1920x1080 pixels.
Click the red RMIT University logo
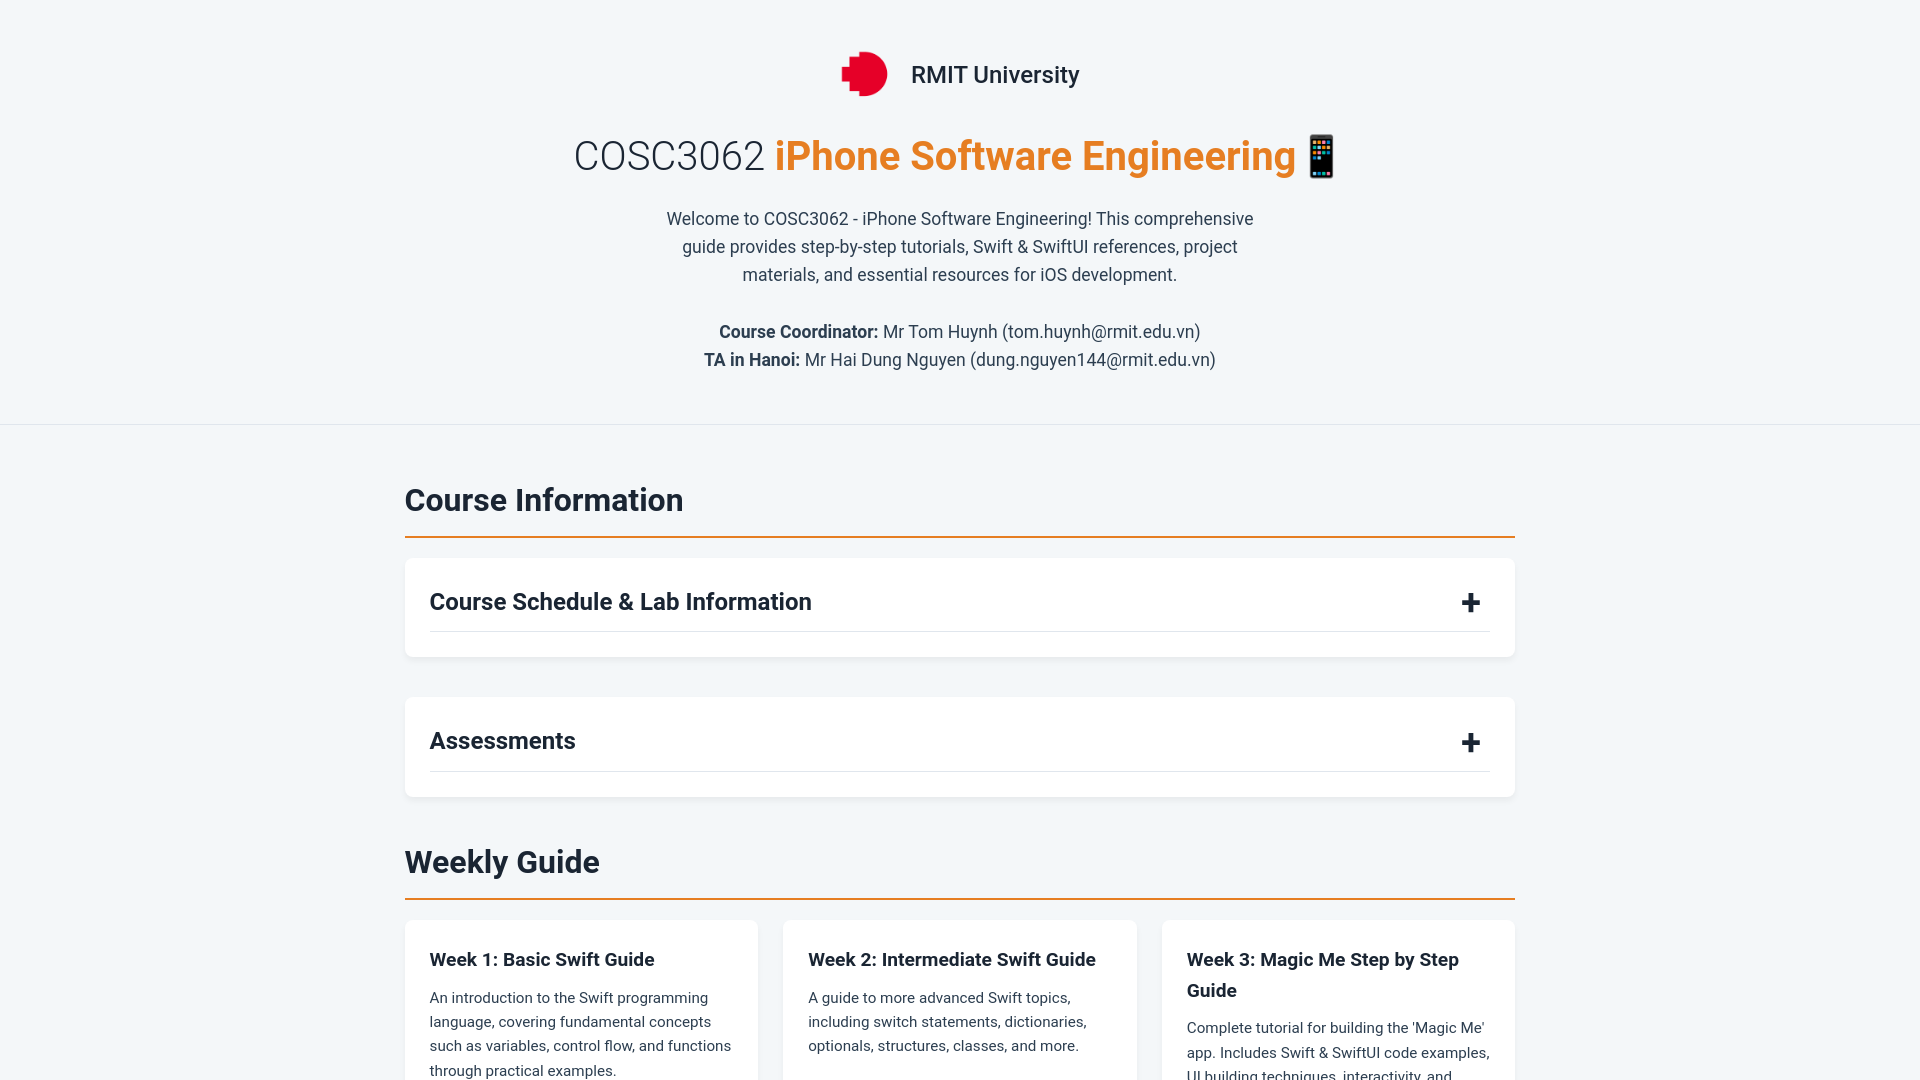[864, 74]
